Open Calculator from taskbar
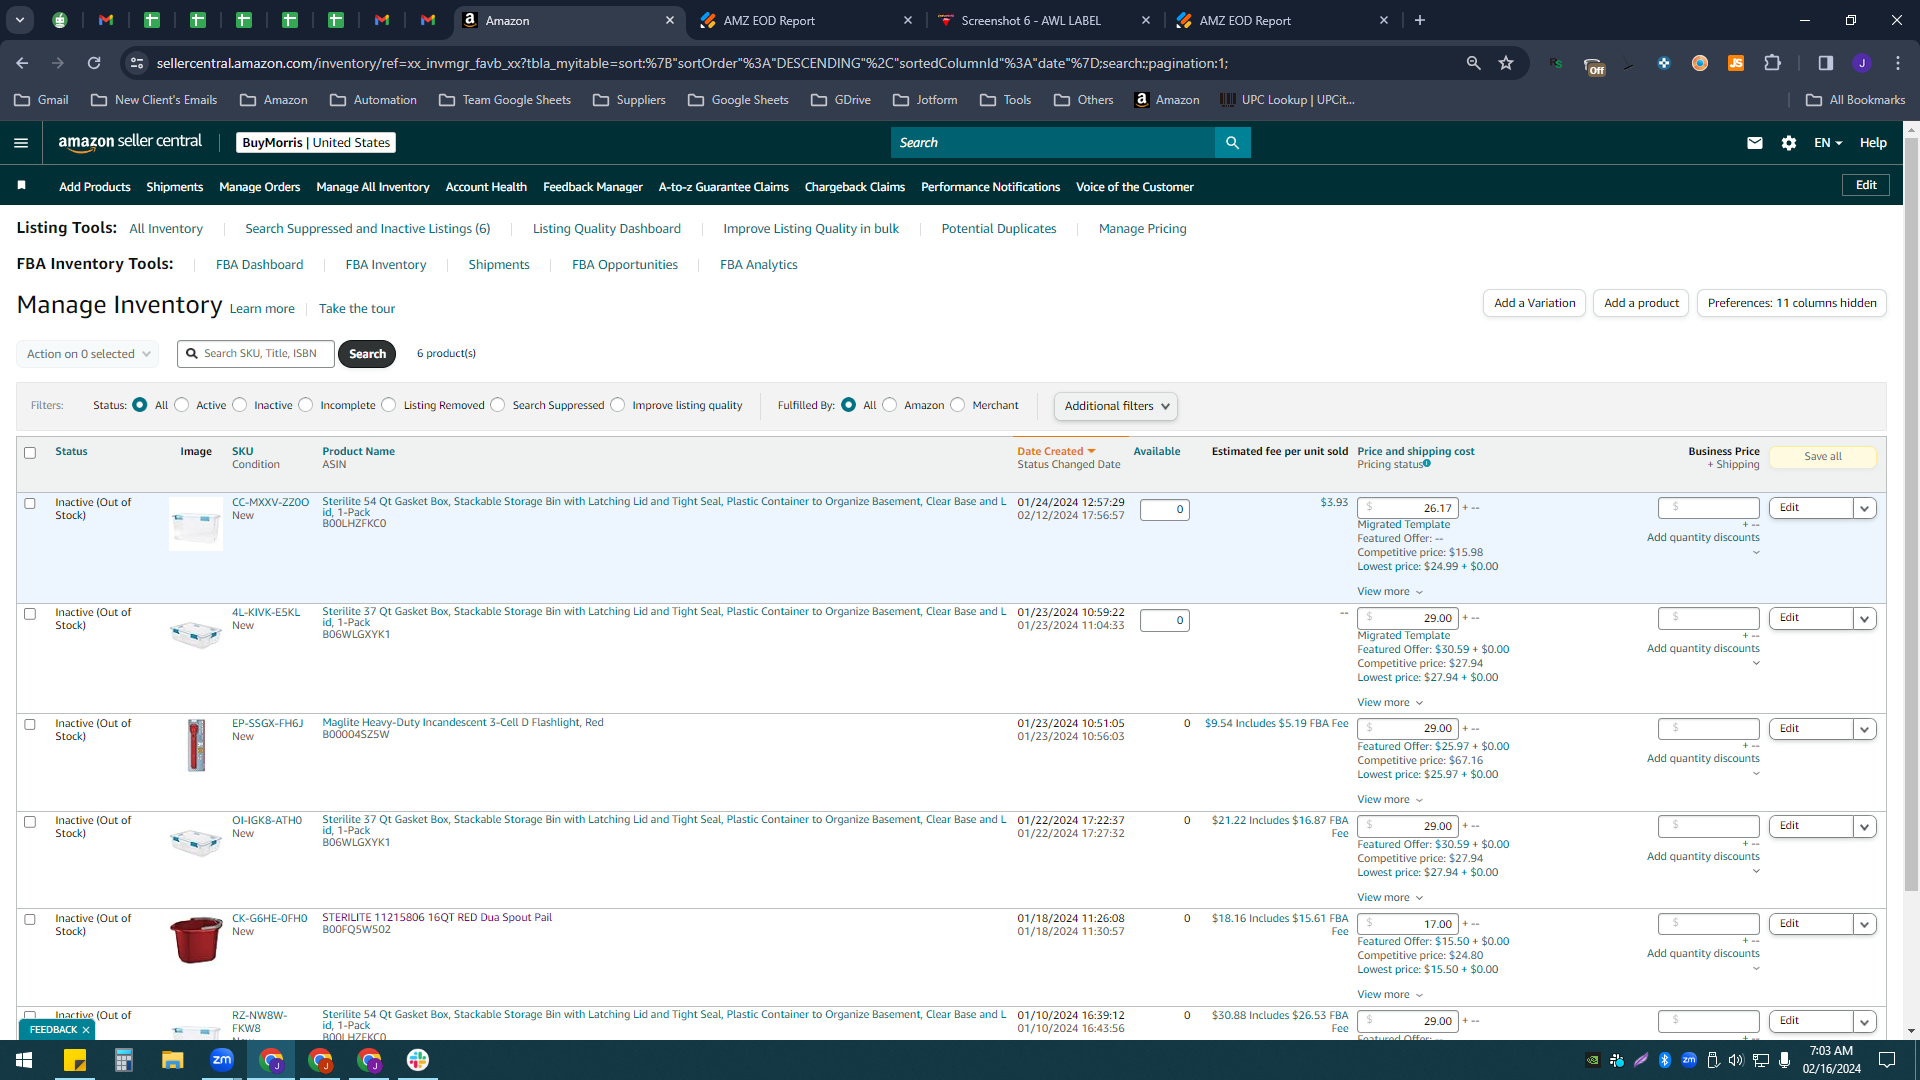The width and height of the screenshot is (1920, 1080). (x=123, y=1060)
